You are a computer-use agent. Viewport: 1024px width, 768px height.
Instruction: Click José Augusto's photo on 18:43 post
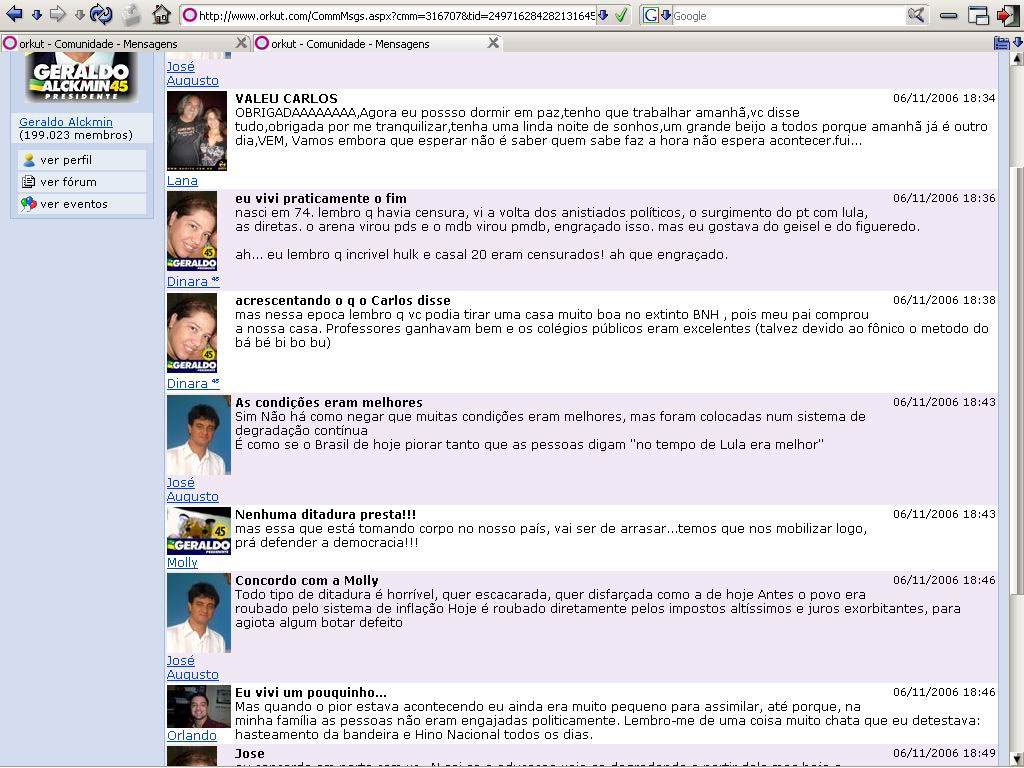[199, 435]
